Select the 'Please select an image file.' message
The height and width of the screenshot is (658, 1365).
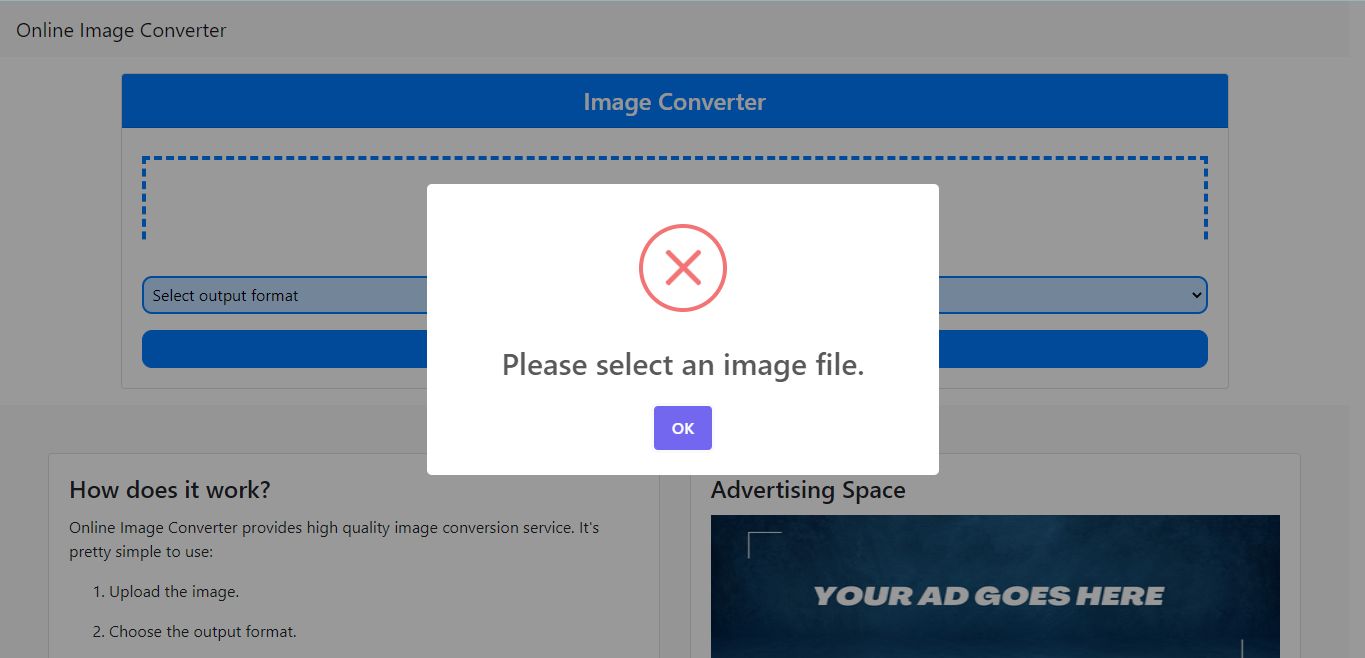click(x=683, y=365)
